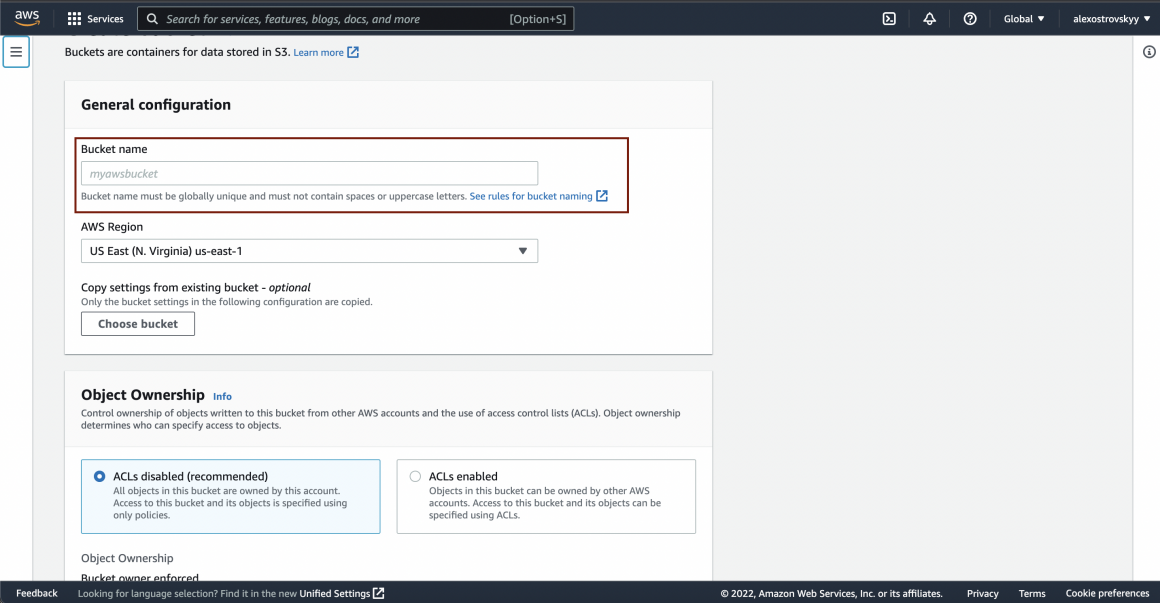Expand the left hamburger navigation menu
1160x603 pixels.
(x=16, y=52)
